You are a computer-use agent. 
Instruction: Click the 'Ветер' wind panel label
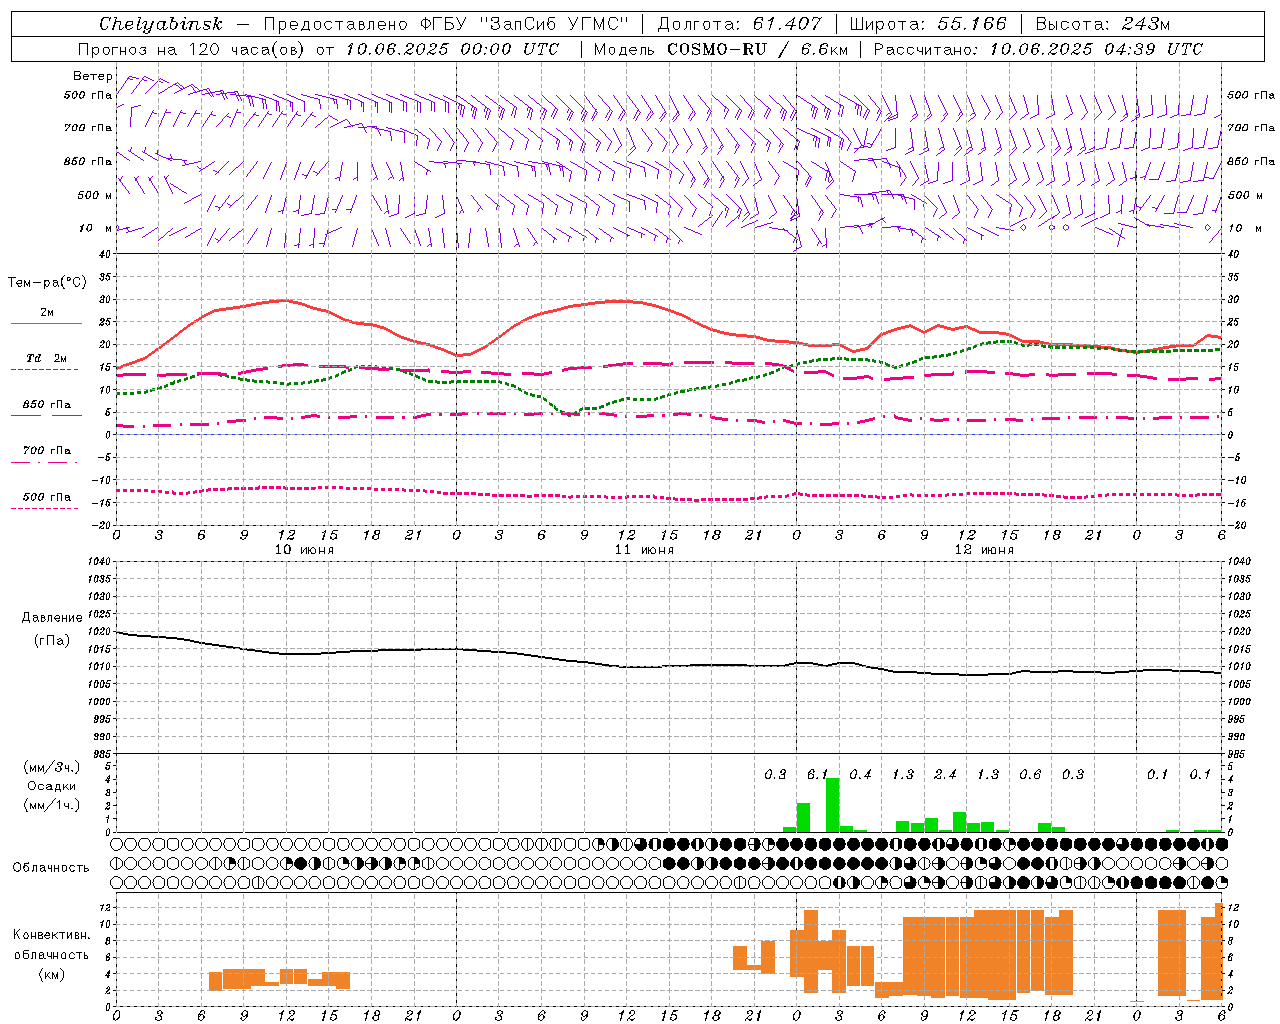93,76
